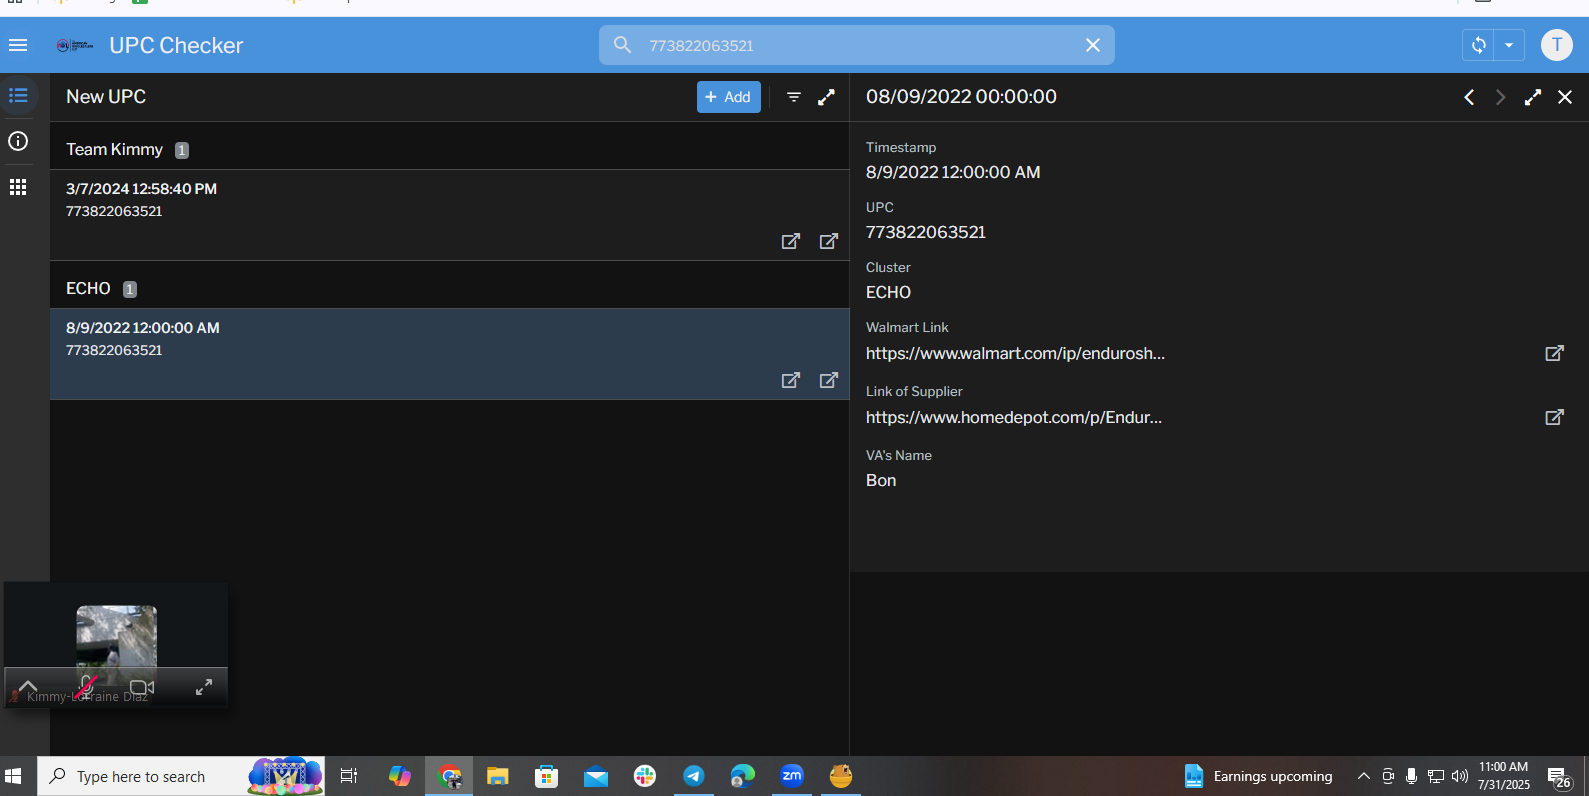The width and height of the screenshot is (1589, 796).
Task: Open the Earnings upcoming taskbar widget
Action: [1259, 776]
